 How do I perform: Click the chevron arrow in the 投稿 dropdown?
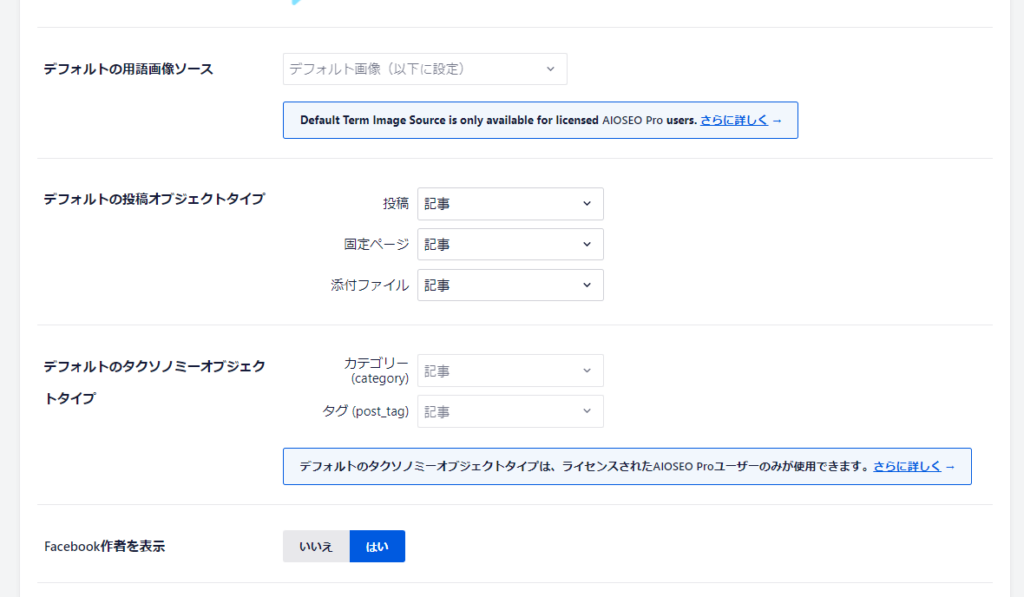click(x=587, y=204)
